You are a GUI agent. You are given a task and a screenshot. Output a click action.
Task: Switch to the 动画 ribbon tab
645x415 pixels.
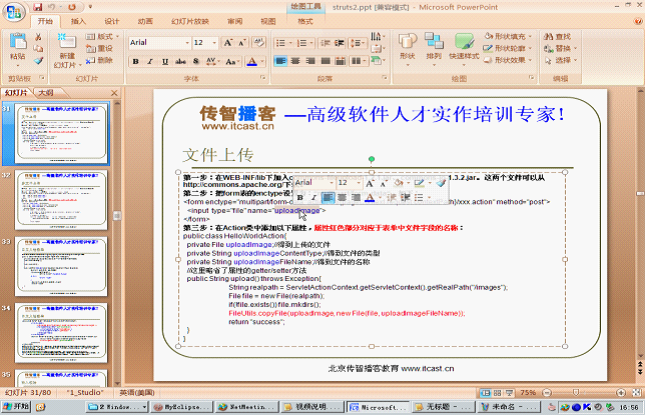pos(145,21)
